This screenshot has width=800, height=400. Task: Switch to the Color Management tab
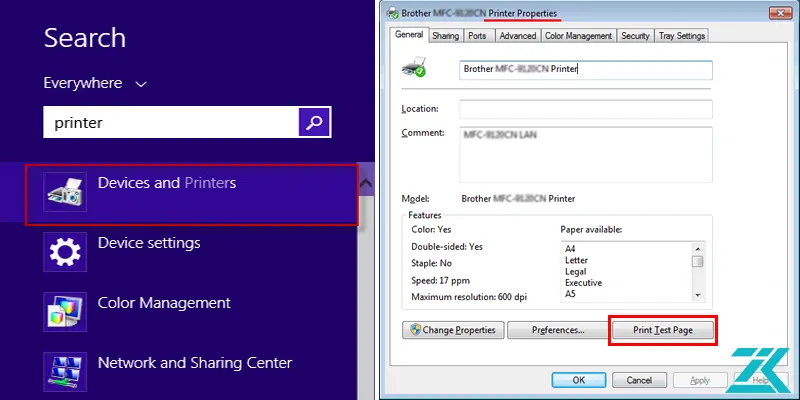(x=578, y=36)
